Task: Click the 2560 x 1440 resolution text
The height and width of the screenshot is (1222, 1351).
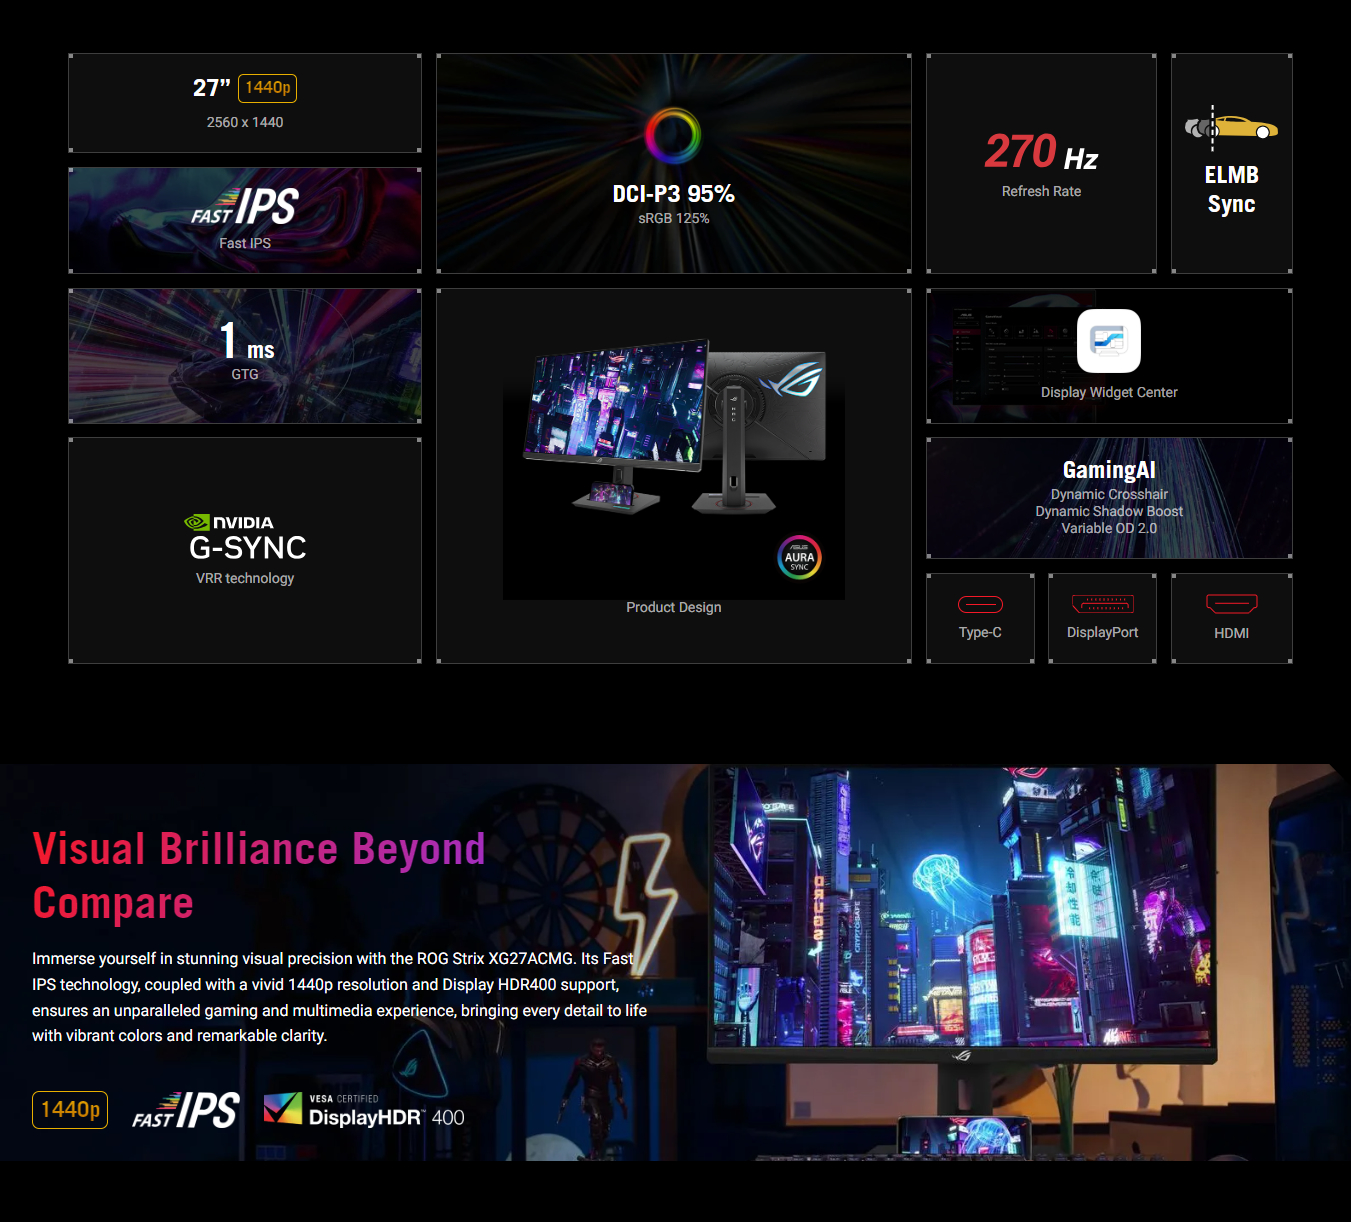Action: coord(245,122)
